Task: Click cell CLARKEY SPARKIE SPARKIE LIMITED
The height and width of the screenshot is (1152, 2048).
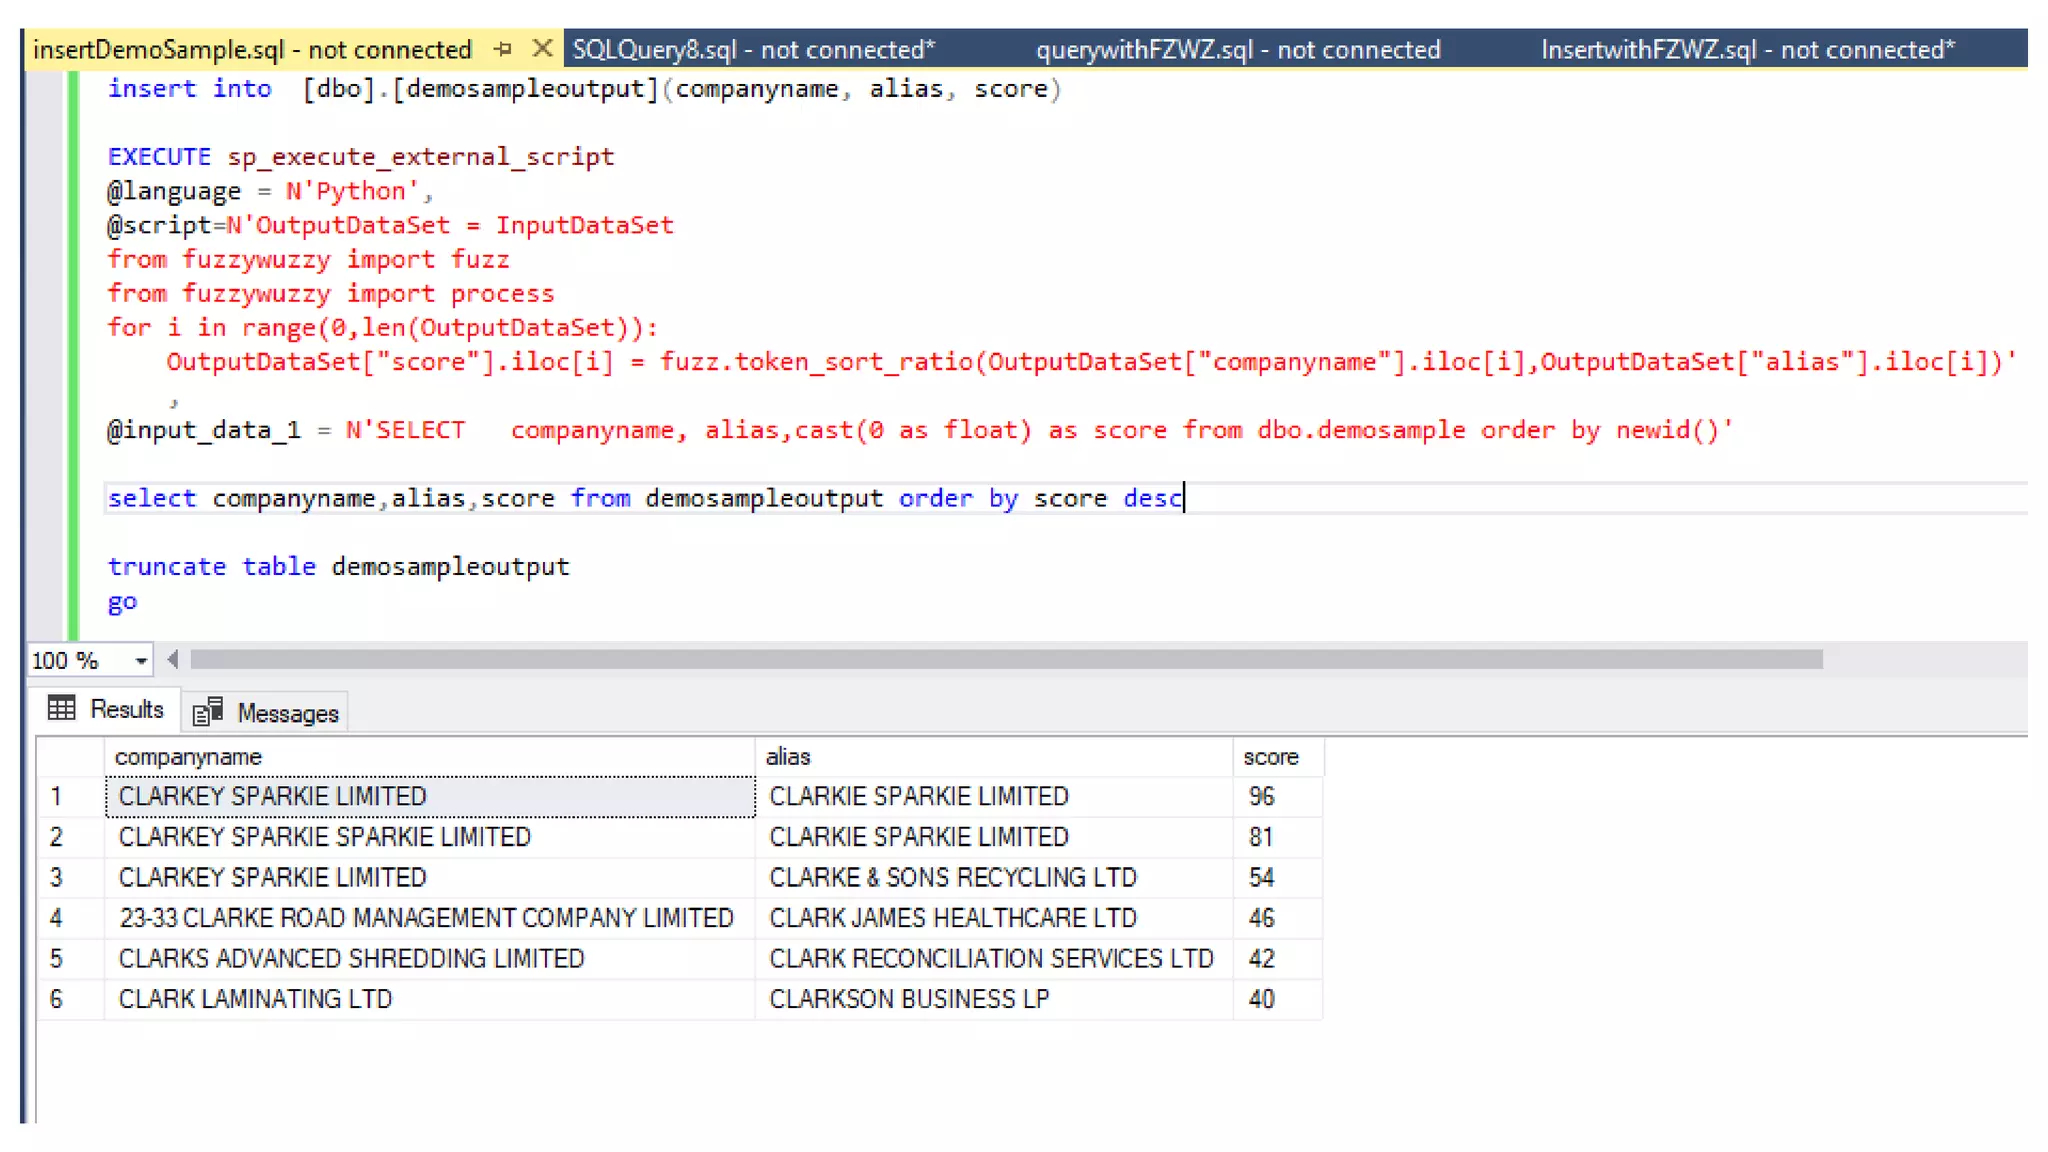Action: click(430, 837)
